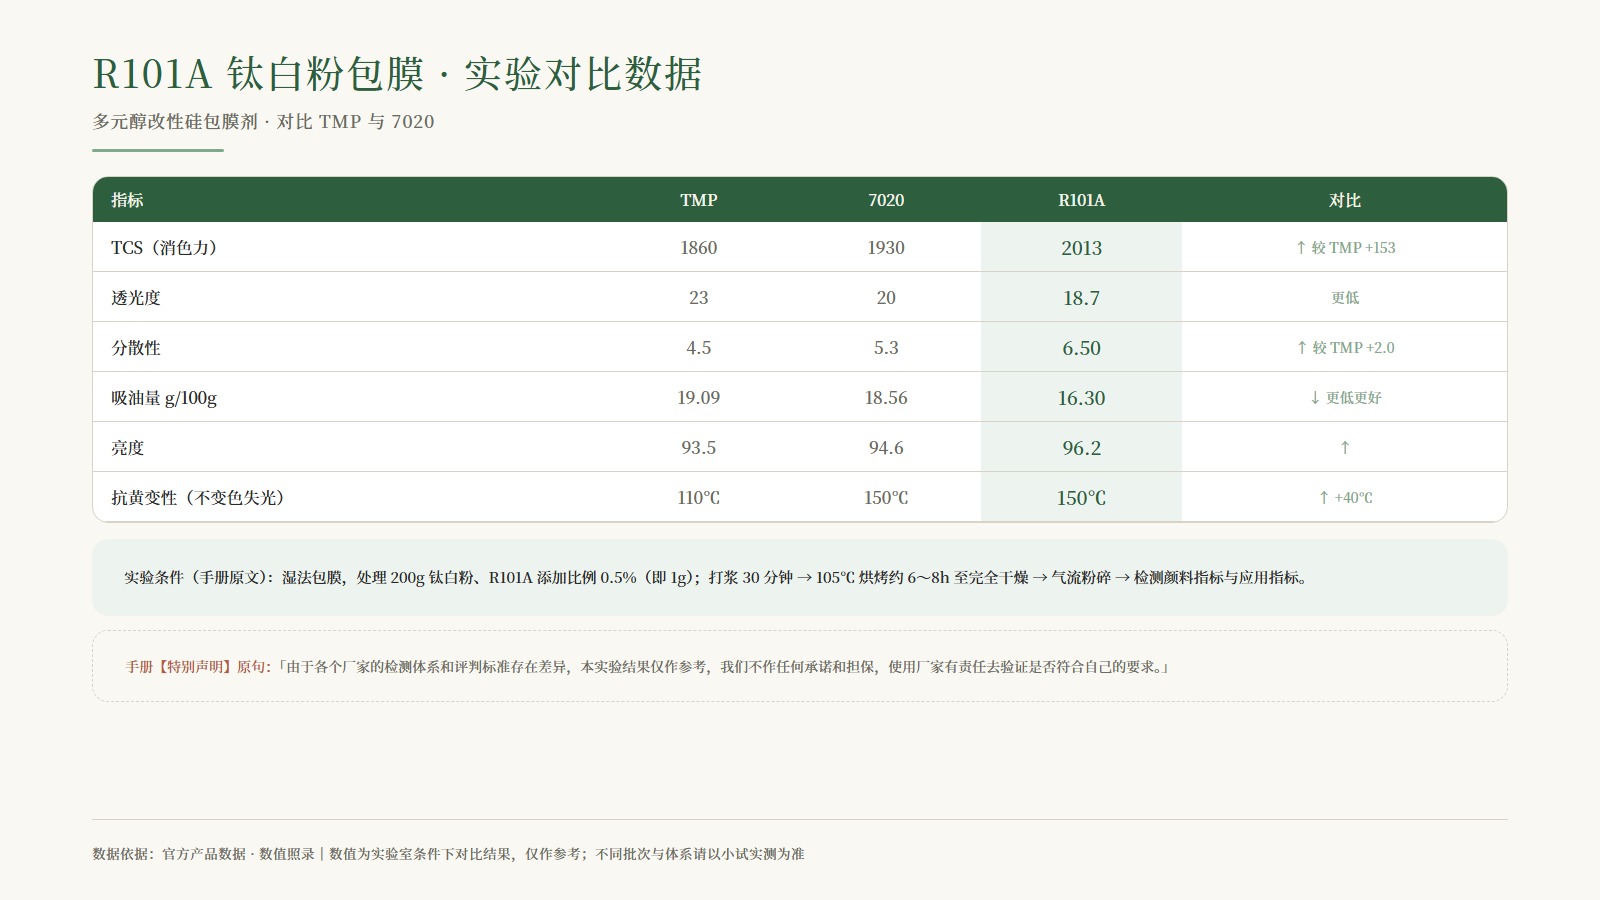Select the "吸油量 g/100g" row label
This screenshot has width=1600, height=900.
point(164,397)
